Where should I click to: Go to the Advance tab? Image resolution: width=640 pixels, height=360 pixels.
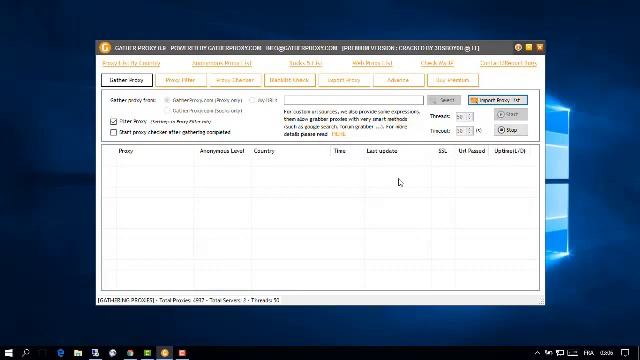398,80
